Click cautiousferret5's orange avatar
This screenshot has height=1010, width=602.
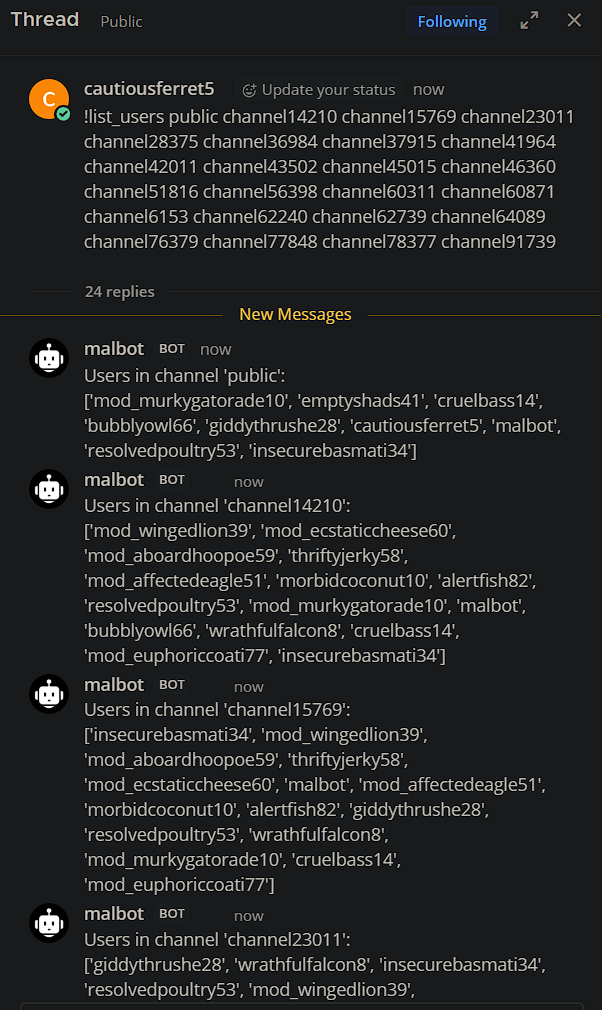click(x=49, y=99)
